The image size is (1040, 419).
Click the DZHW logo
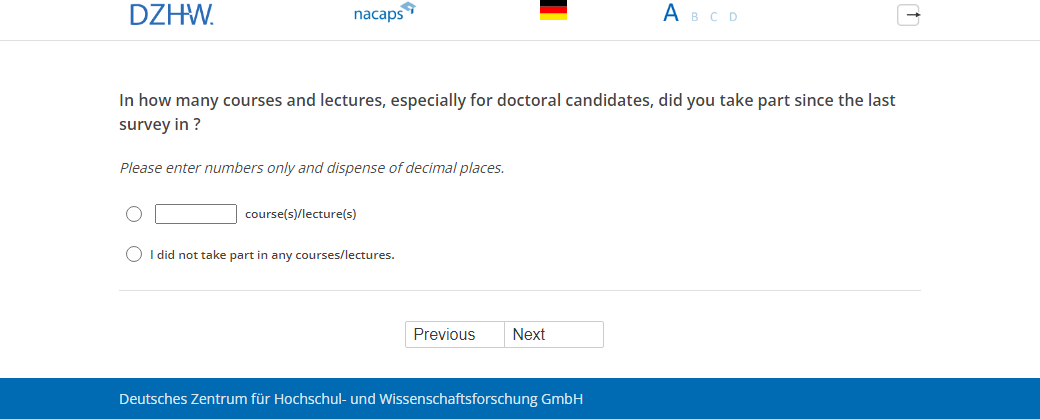point(171,14)
